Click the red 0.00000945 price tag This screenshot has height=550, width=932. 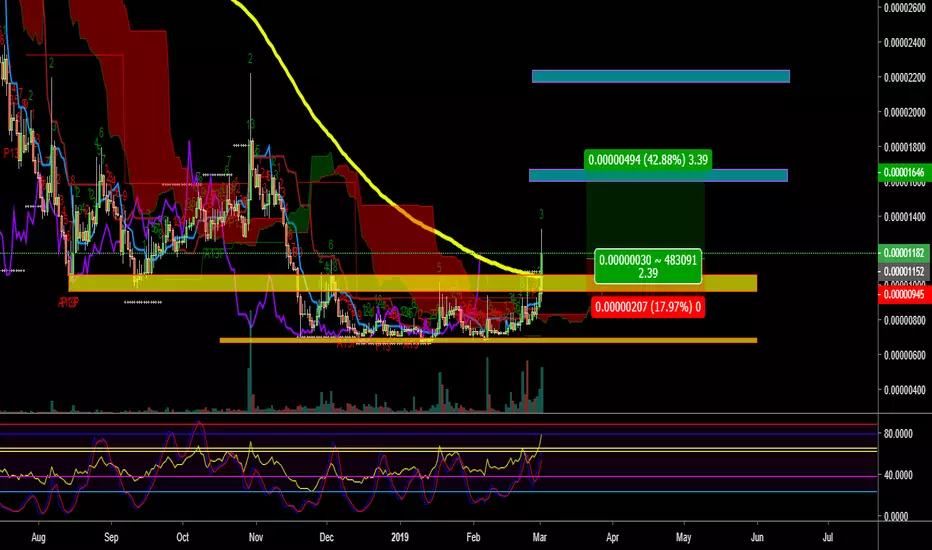[x=903, y=294]
